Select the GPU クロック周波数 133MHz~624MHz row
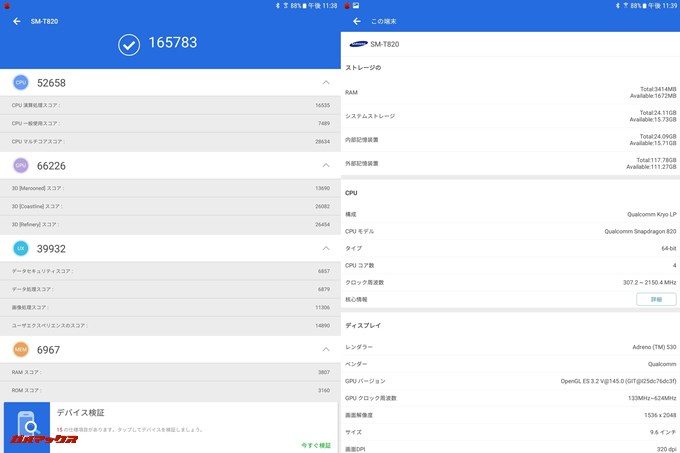Viewport: 680px width, 453px height. 510,398
